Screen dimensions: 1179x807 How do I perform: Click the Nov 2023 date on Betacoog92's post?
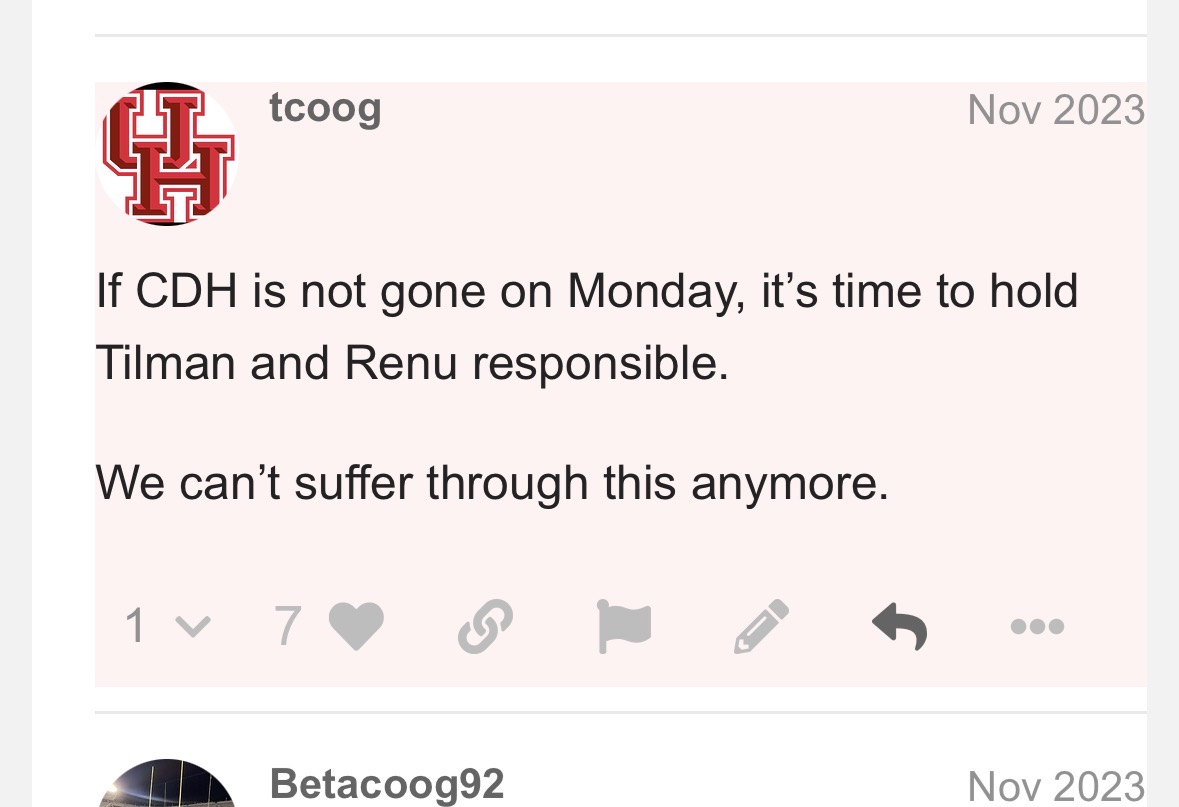click(x=1055, y=786)
